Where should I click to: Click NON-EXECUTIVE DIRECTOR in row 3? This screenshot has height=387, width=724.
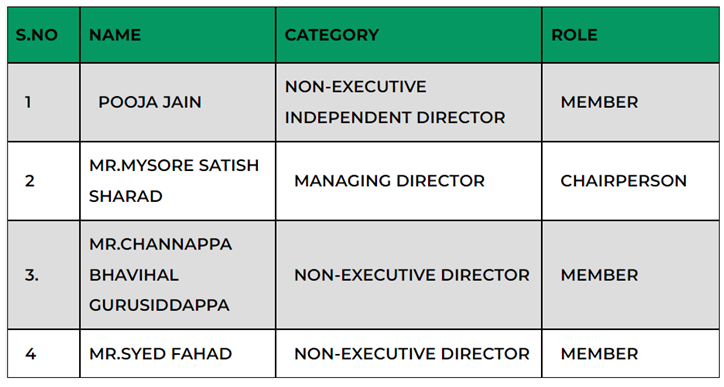pos(409,275)
